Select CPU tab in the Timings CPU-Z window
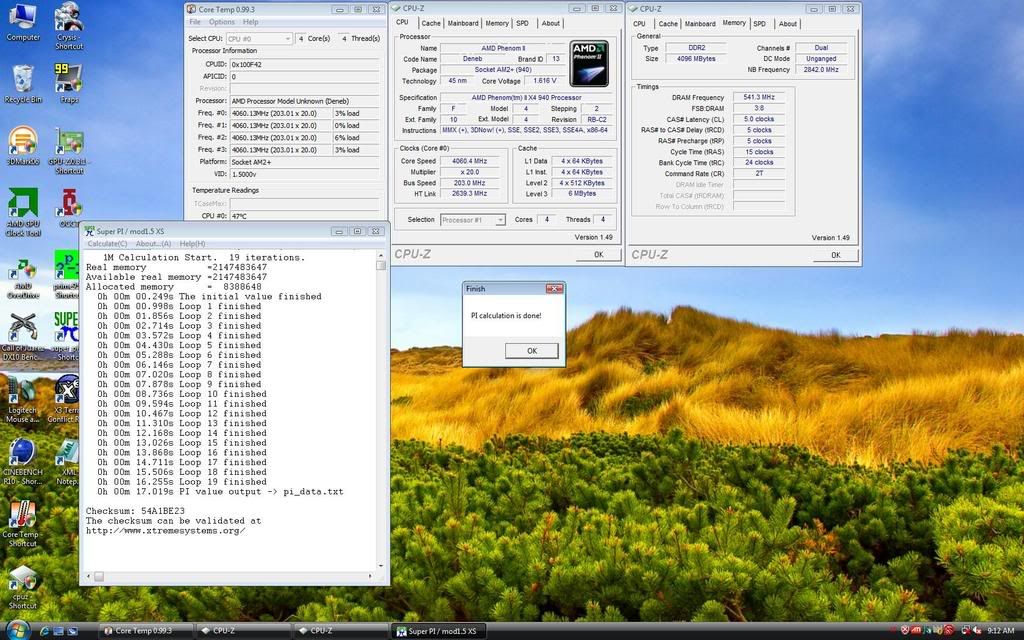Screen dimensions: 1024x640 [639, 24]
